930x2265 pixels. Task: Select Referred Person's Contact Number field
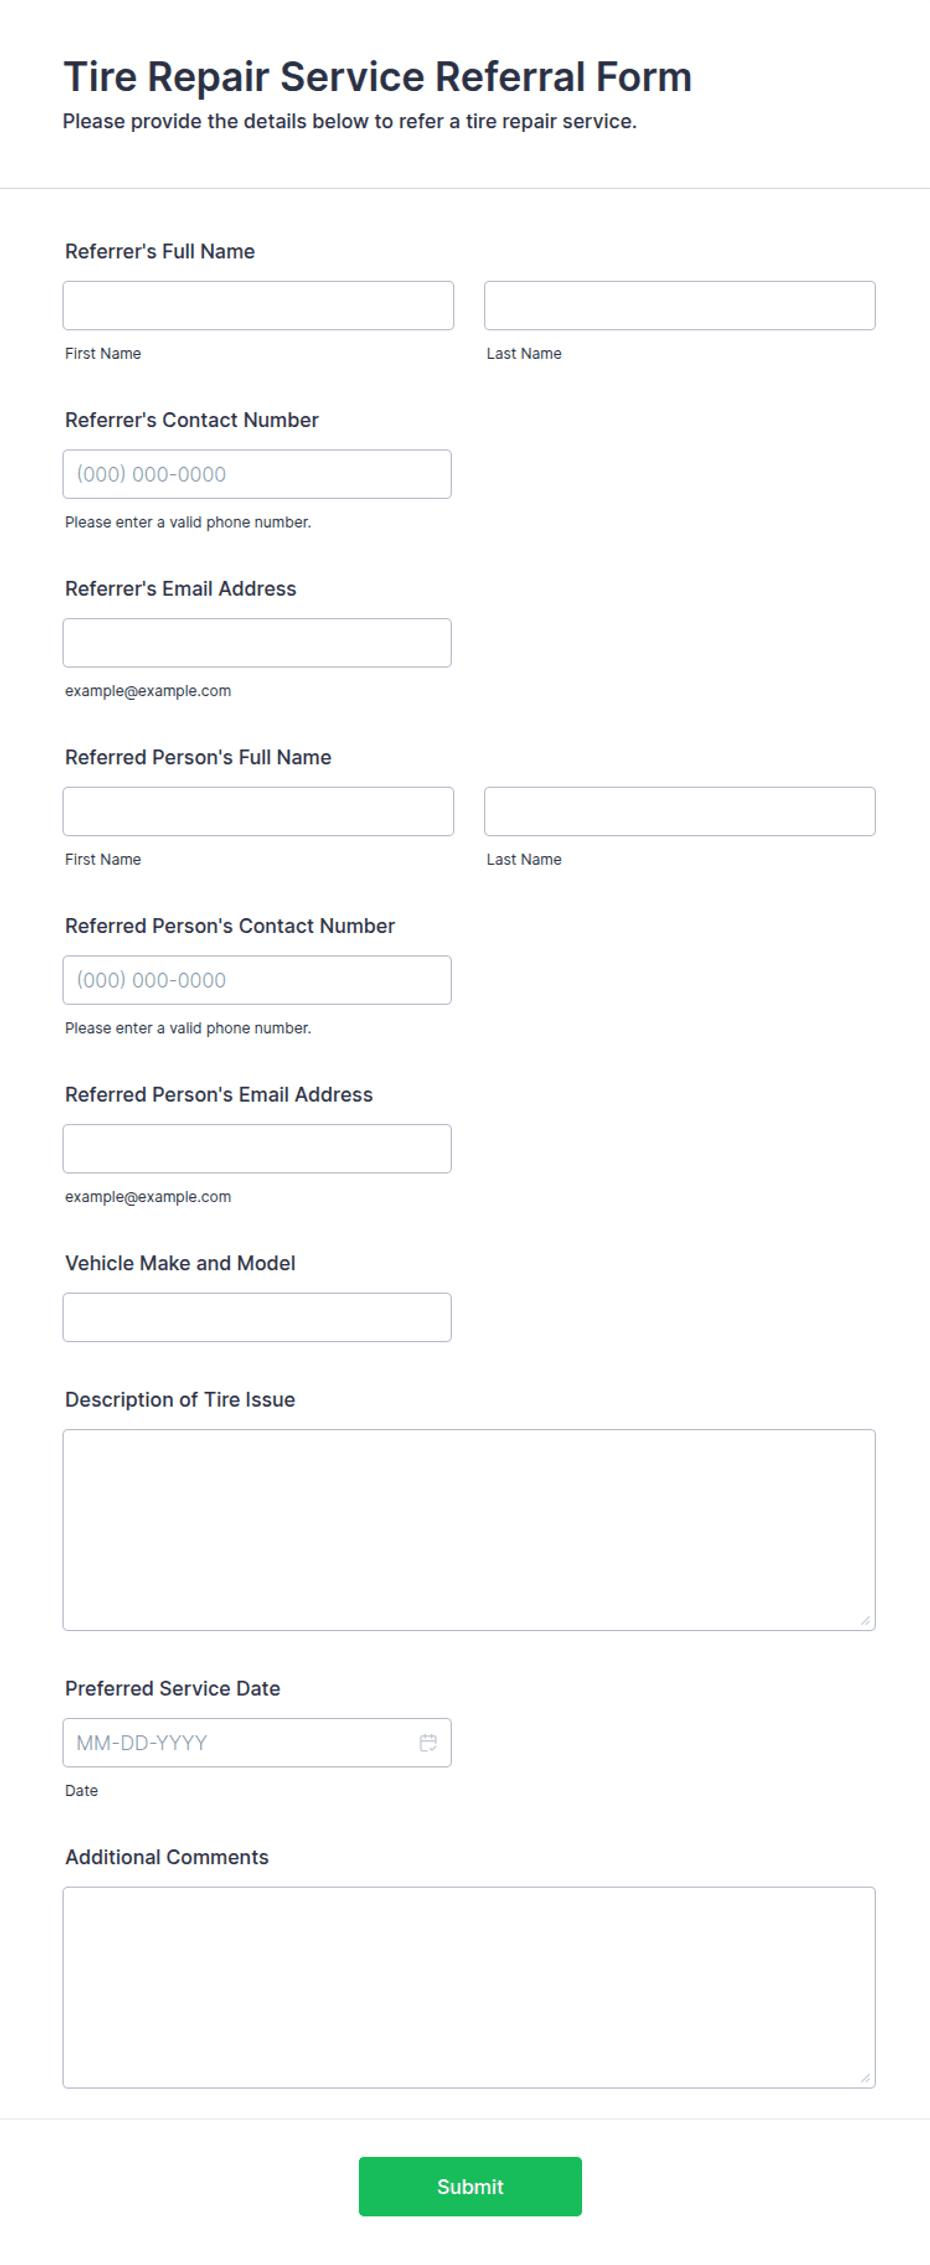tap(257, 980)
